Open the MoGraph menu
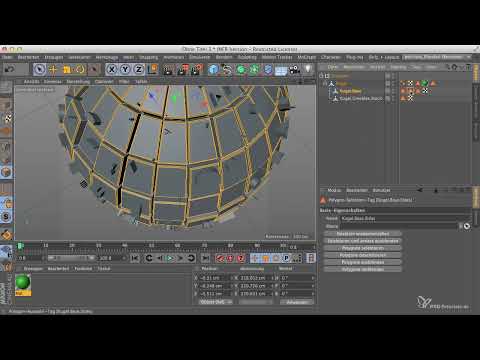The image size is (480, 360). pos(306,57)
